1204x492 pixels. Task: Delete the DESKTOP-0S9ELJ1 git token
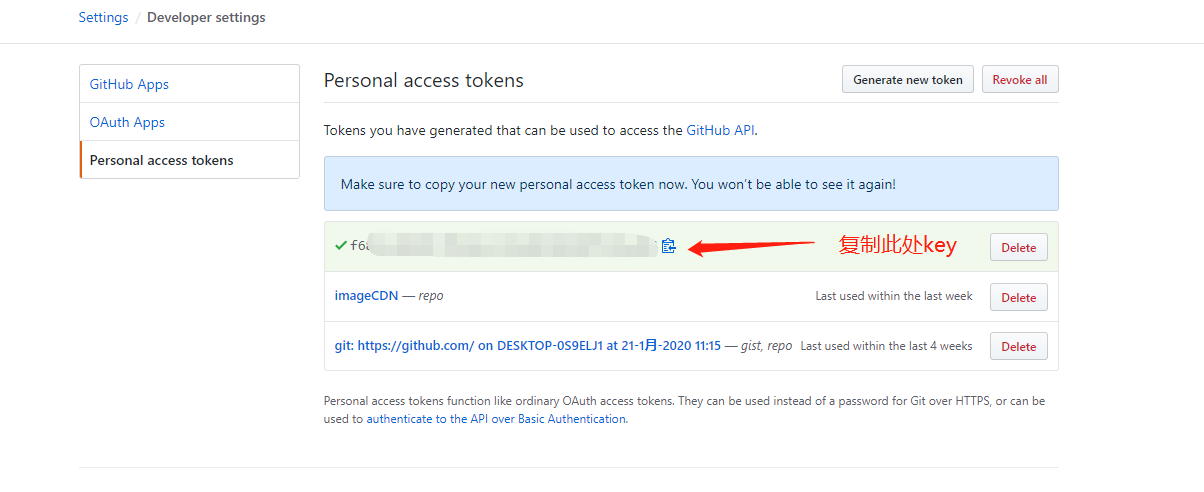point(1019,346)
